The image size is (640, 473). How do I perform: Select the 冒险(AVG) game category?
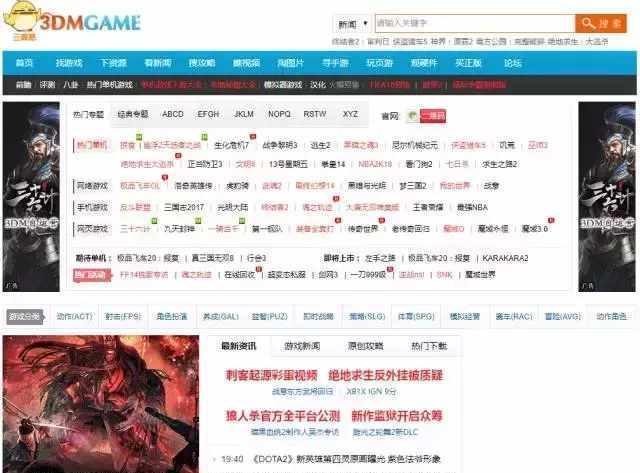[x=563, y=317]
